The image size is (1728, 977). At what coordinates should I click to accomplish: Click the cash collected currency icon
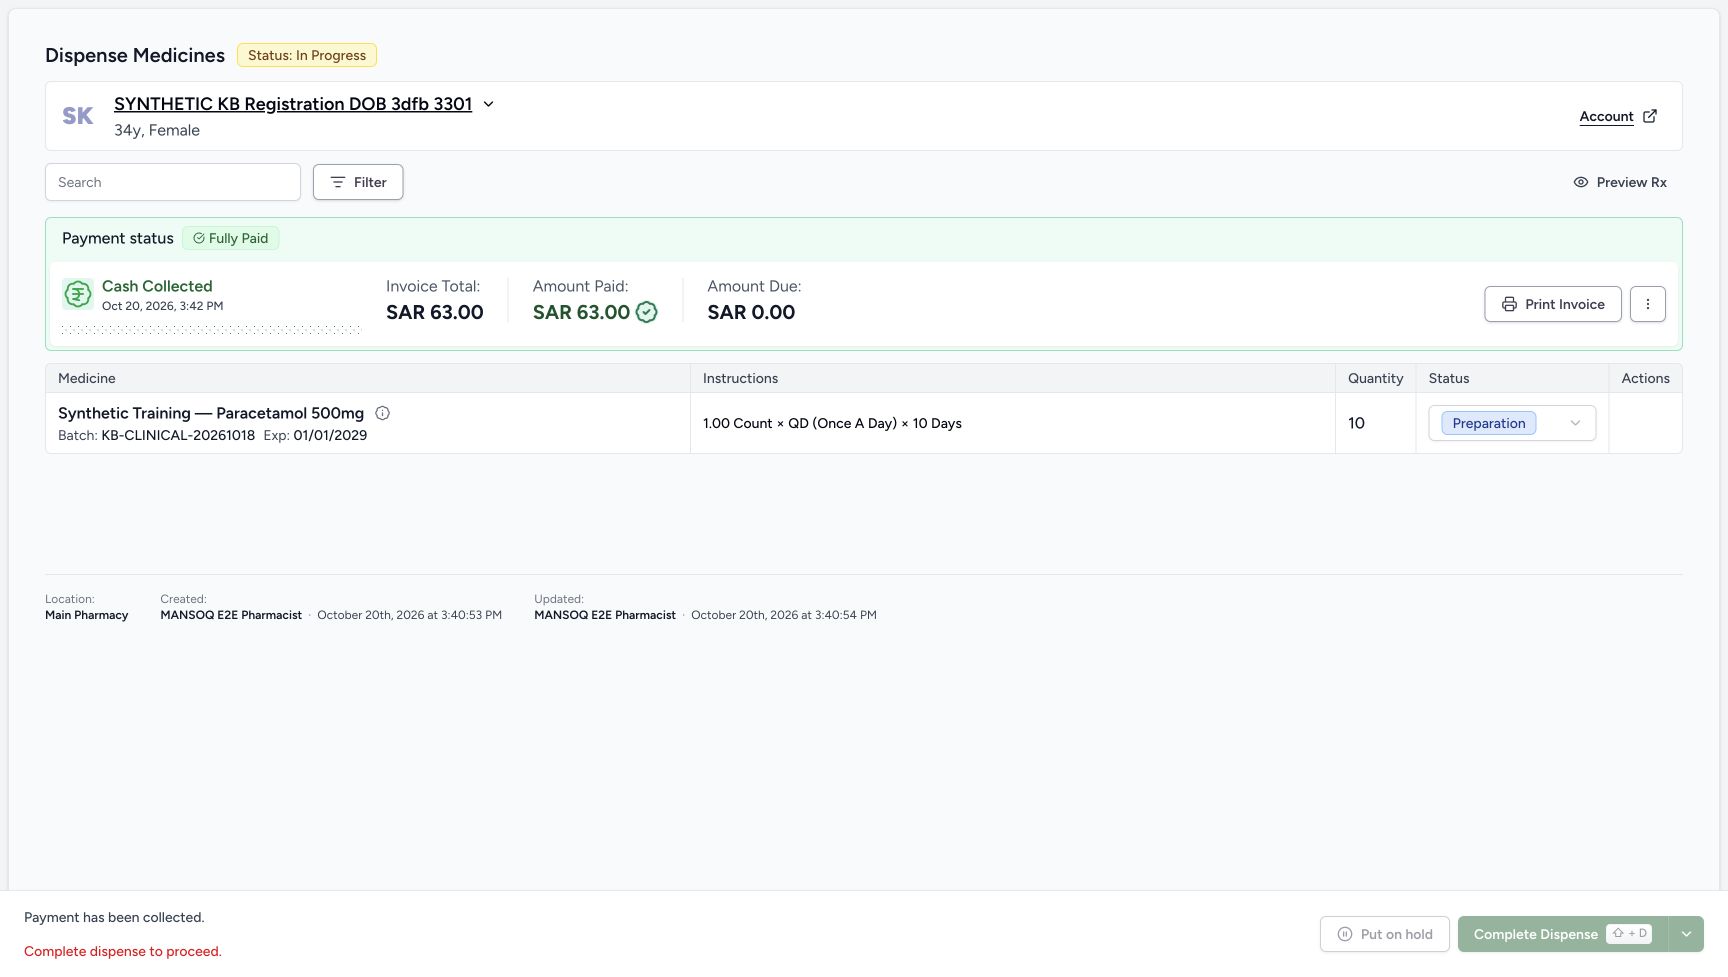pyautogui.click(x=78, y=294)
